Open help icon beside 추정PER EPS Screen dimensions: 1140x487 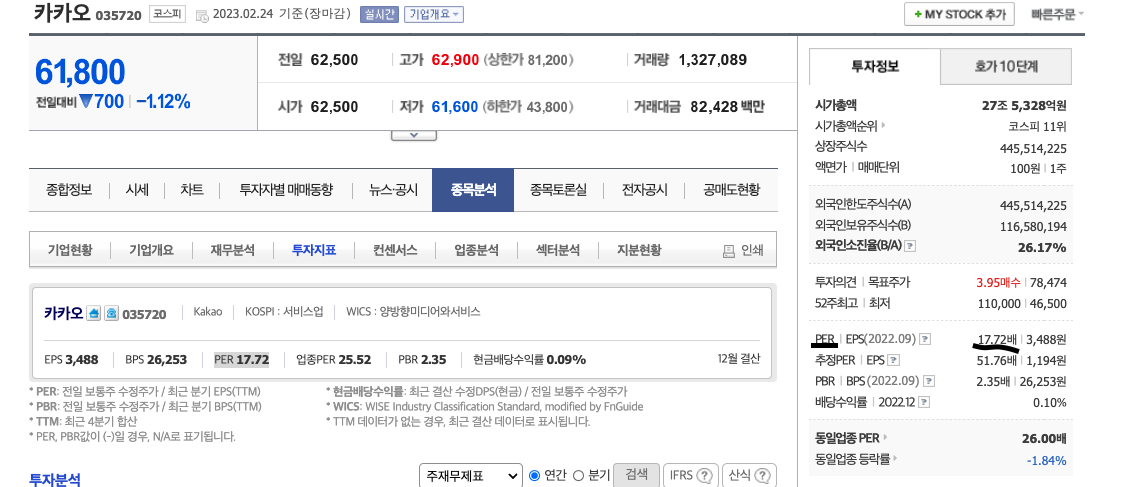(894, 360)
